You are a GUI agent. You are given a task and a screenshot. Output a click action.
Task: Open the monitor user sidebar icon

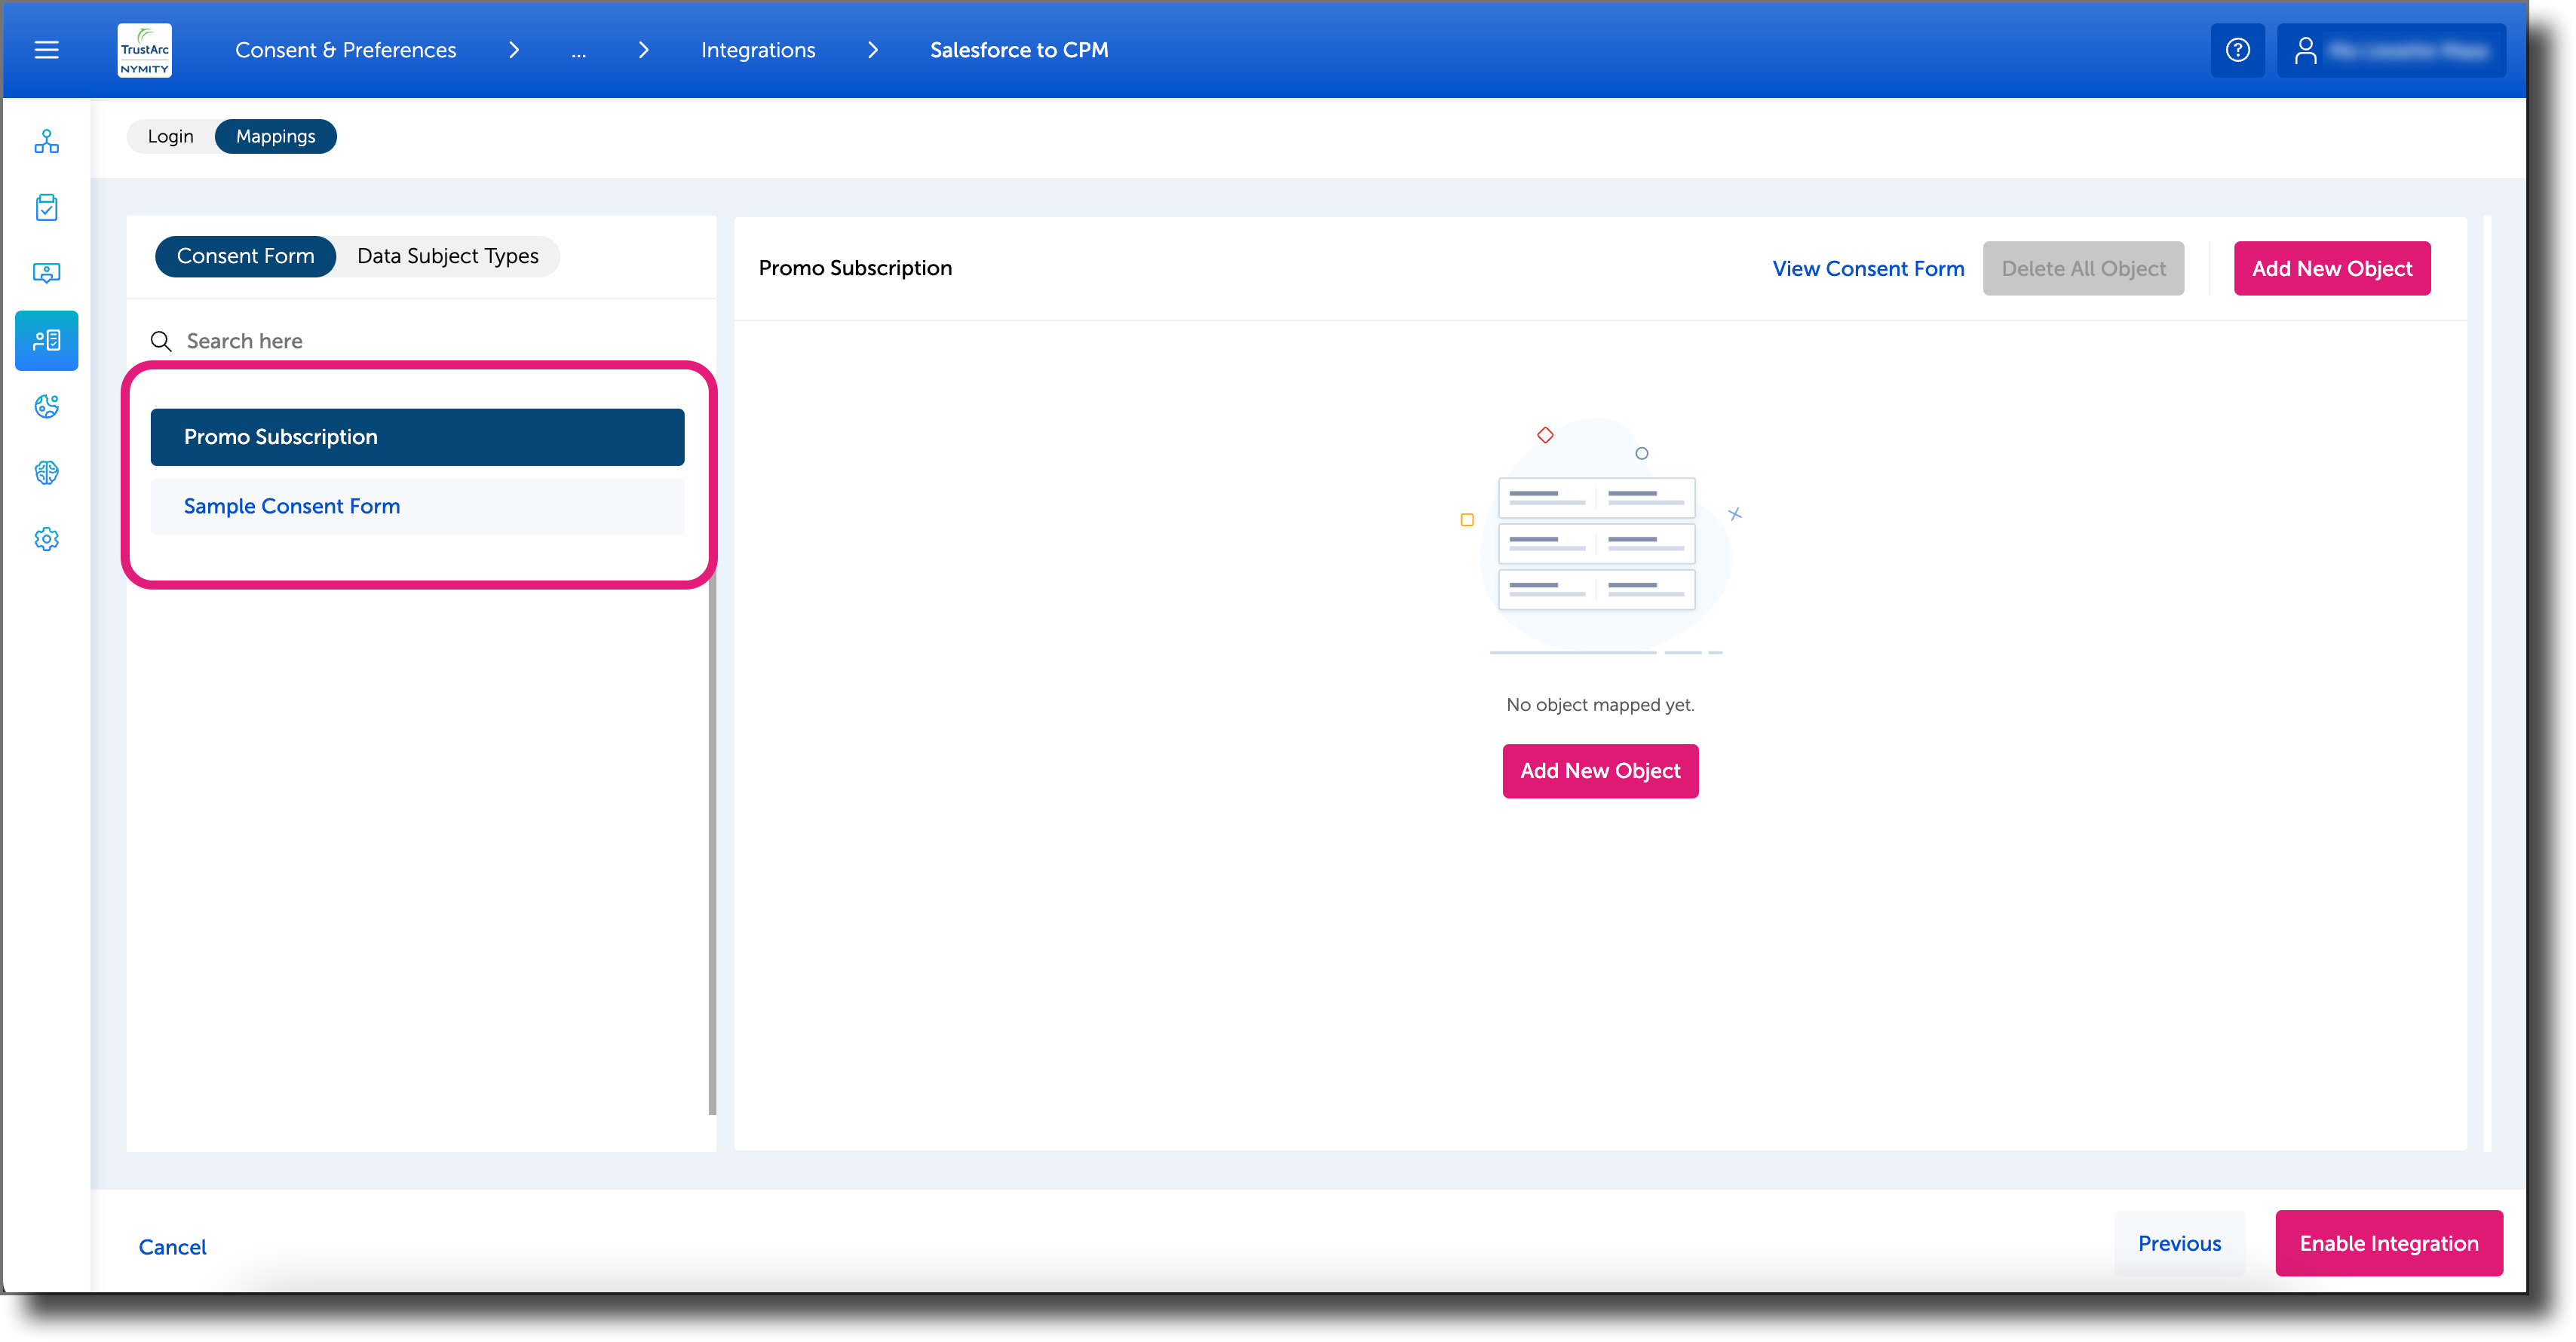point(46,273)
